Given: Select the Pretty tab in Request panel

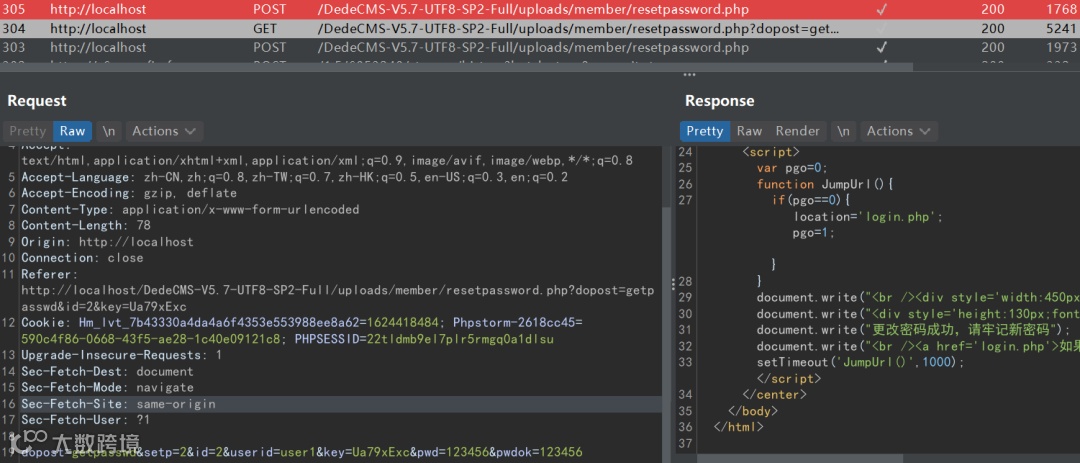Looking at the screenshot, I should [x=28, y=131].
